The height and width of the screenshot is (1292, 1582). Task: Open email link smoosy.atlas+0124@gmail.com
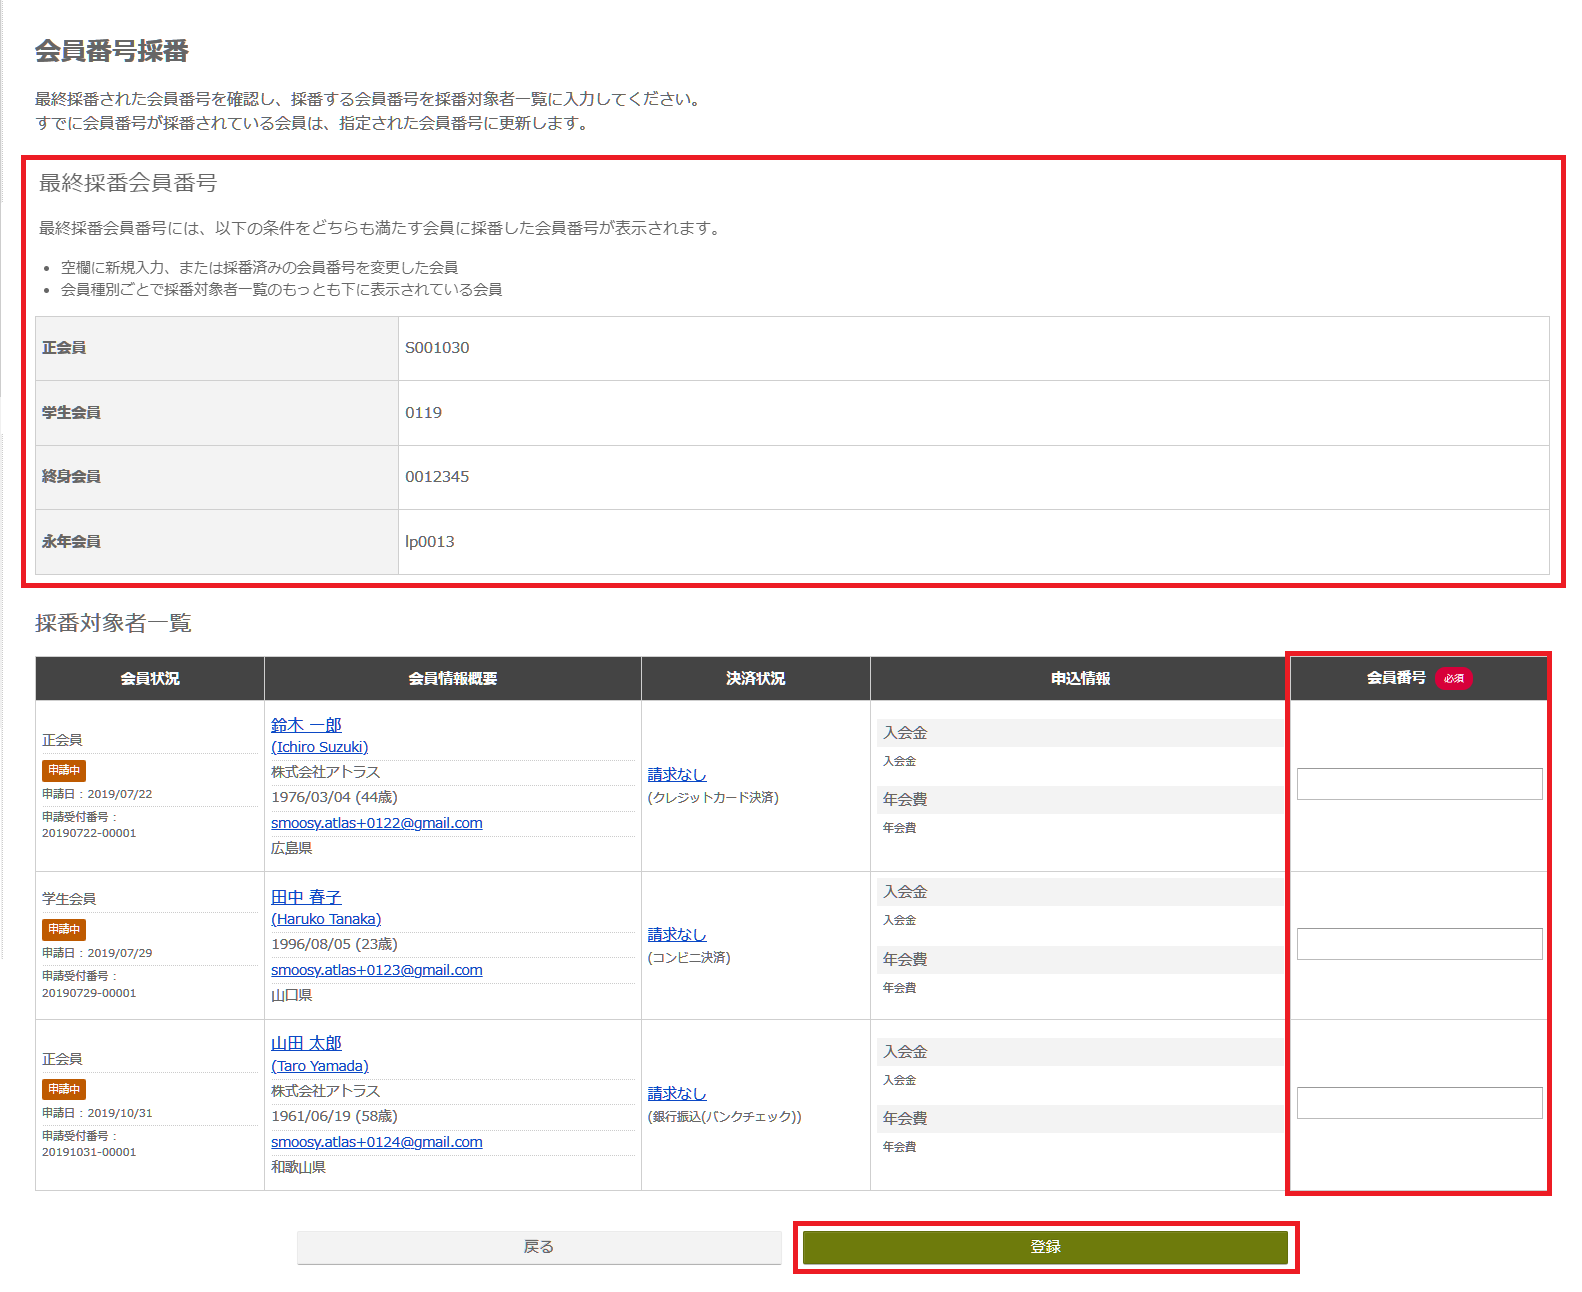pos(376,1142)
